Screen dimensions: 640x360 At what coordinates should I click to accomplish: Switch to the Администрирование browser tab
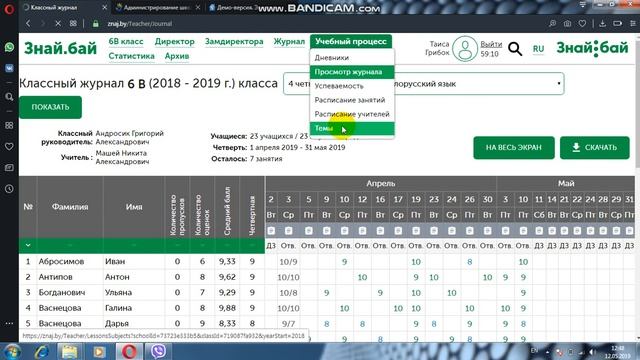click(x=158, y=7)
